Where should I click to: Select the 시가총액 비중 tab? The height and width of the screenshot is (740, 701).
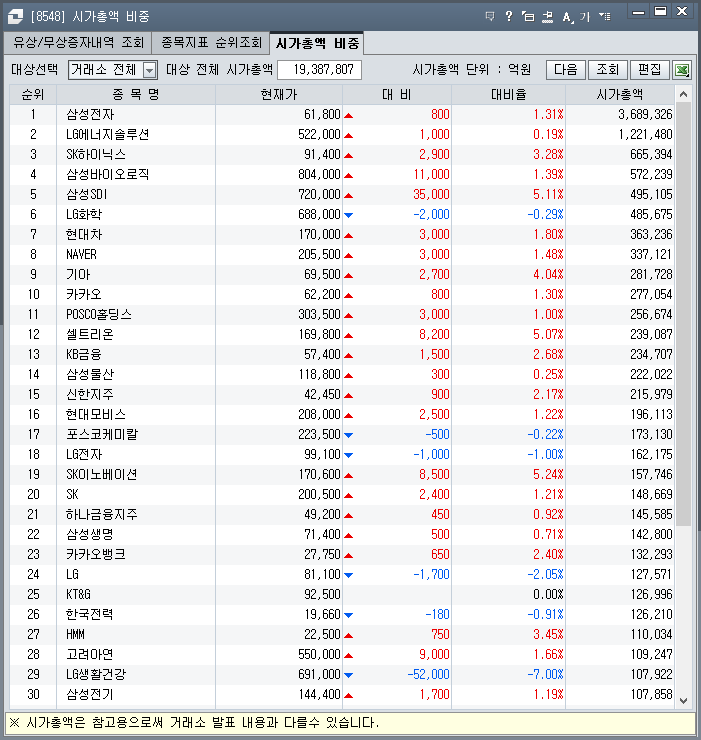pos(317,43)
